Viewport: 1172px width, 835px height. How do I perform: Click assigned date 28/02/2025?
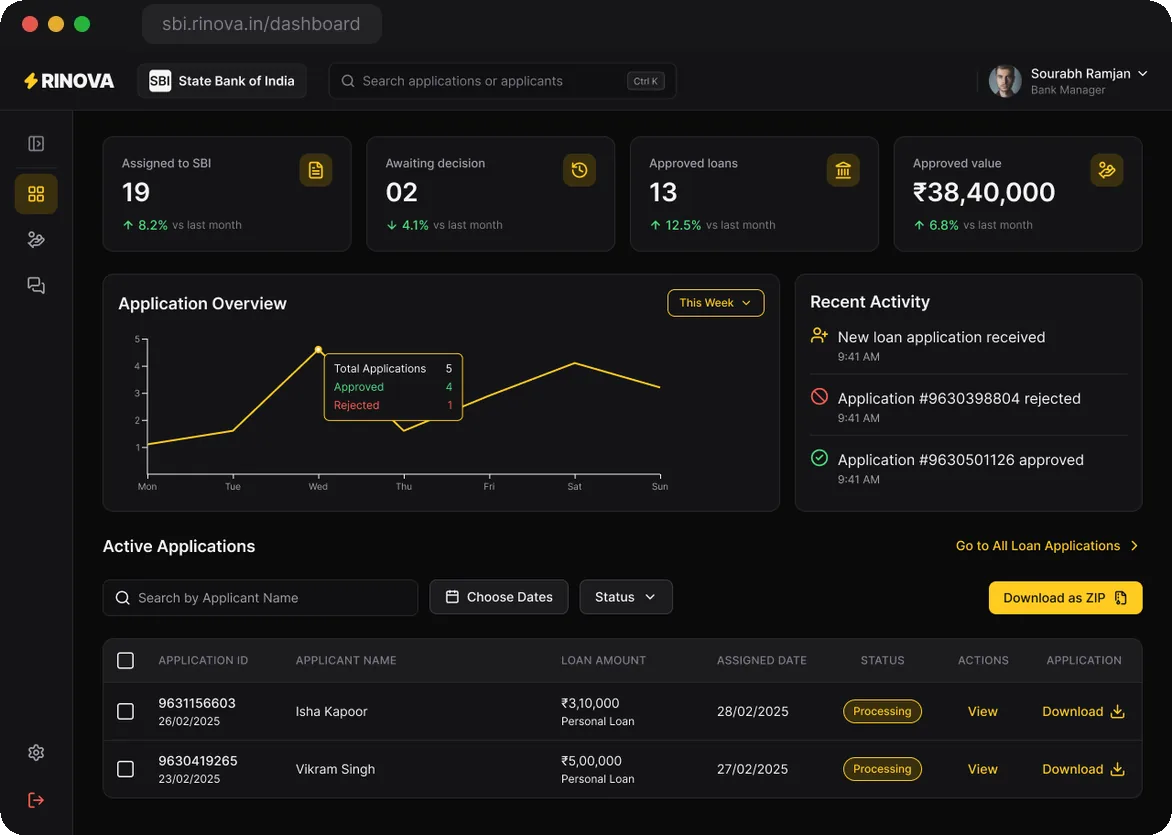tap(753, 712)
